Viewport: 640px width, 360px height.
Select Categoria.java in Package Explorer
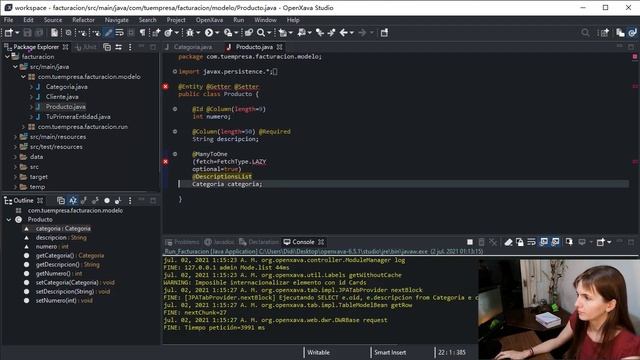pyautogui.click(x=66, y=87)
